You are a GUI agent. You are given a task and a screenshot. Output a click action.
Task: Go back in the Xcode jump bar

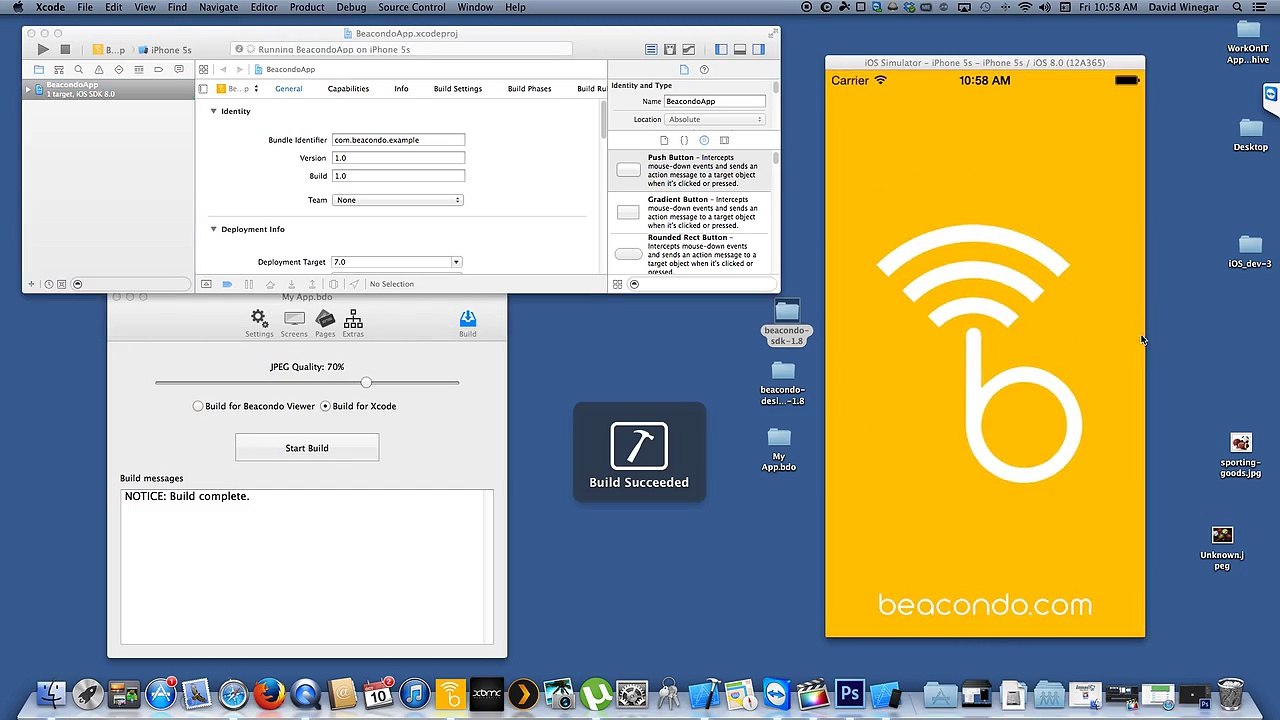(223, 69)
